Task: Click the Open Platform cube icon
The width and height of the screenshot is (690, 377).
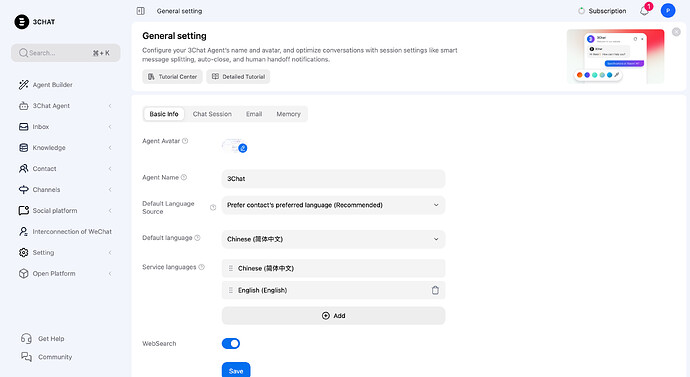Action: click(24, 274)
